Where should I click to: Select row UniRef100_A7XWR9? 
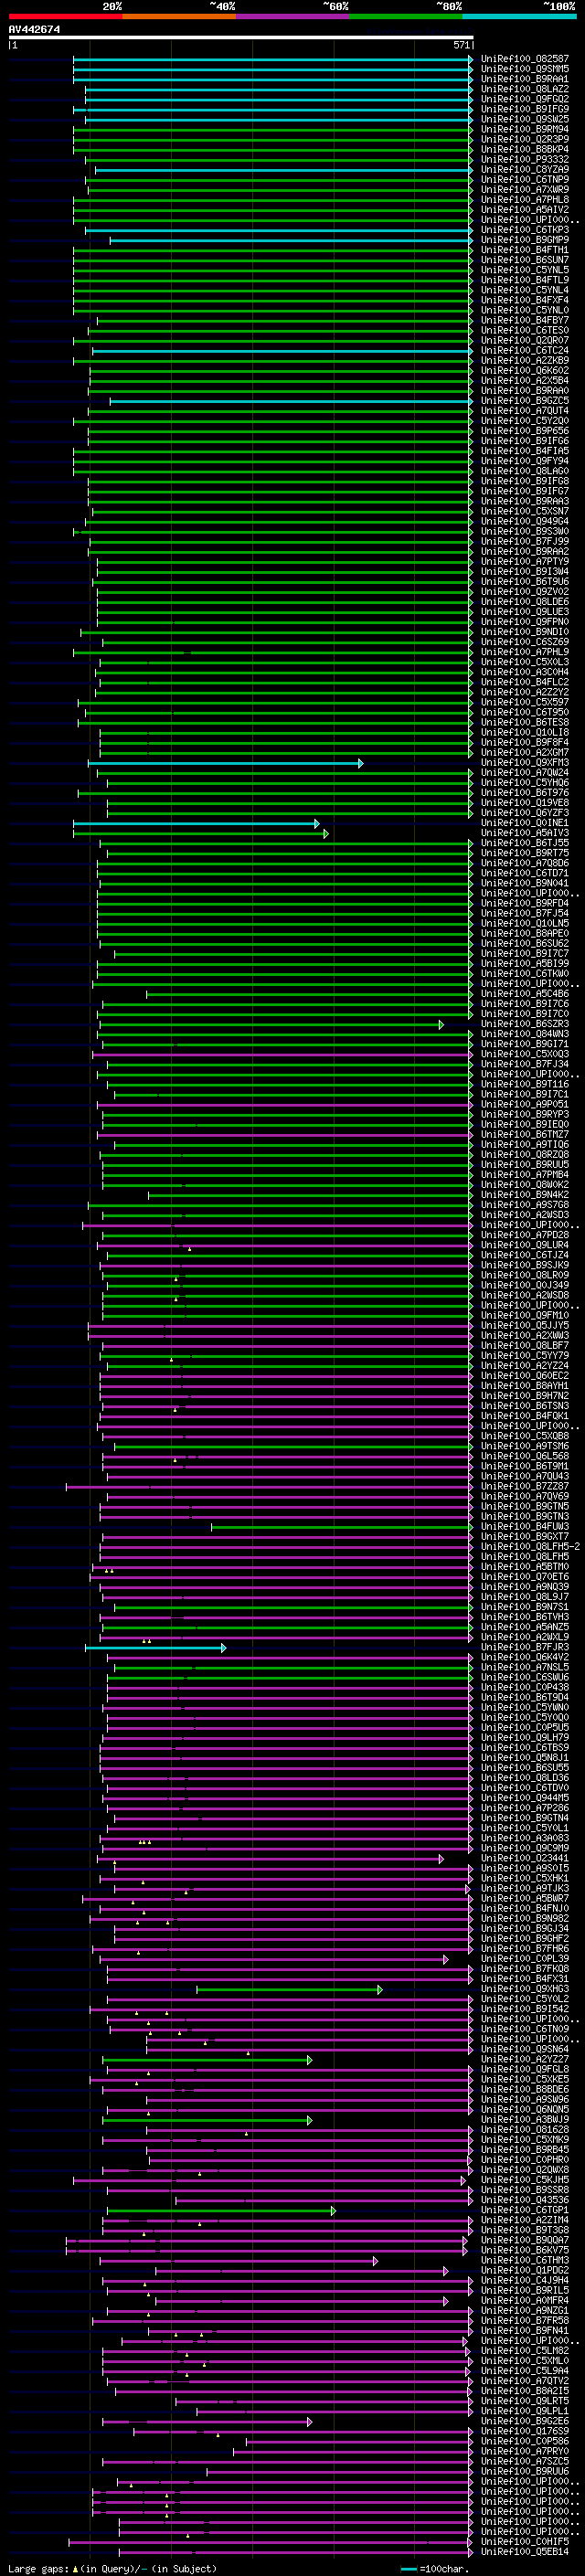tap(525, 189)
